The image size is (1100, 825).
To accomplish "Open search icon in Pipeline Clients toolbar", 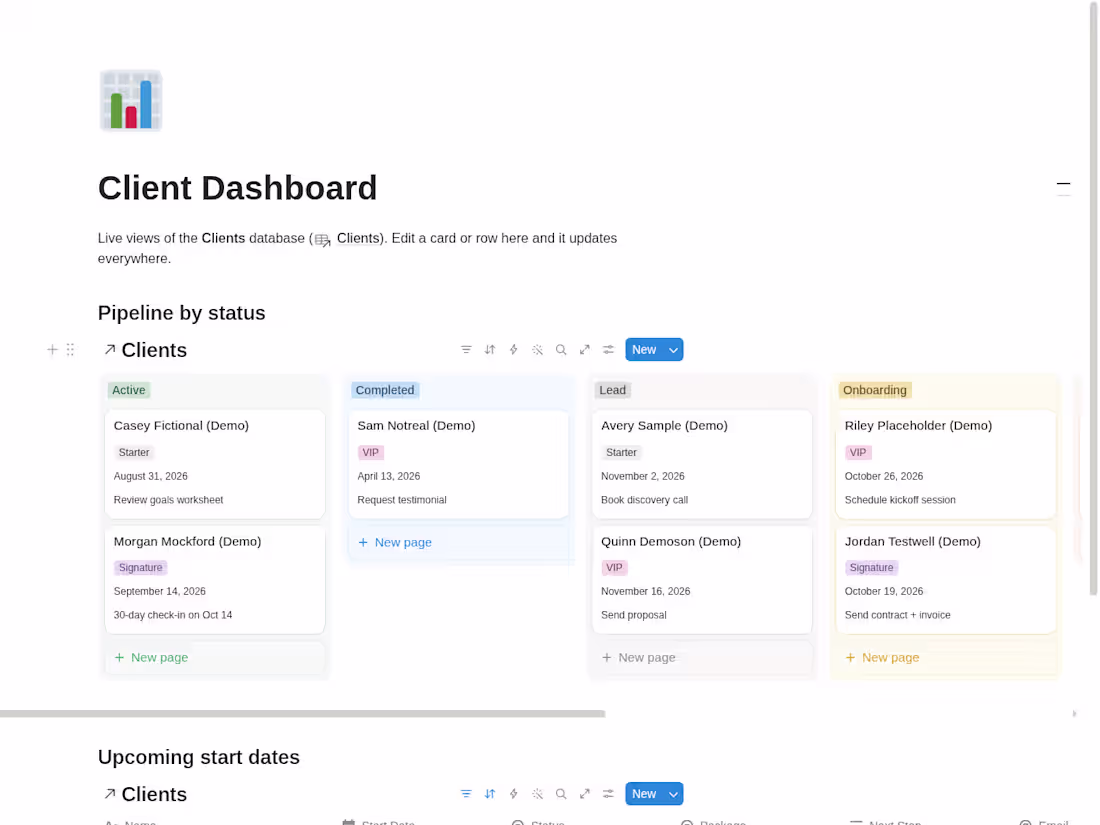I will tap(561, 349).
